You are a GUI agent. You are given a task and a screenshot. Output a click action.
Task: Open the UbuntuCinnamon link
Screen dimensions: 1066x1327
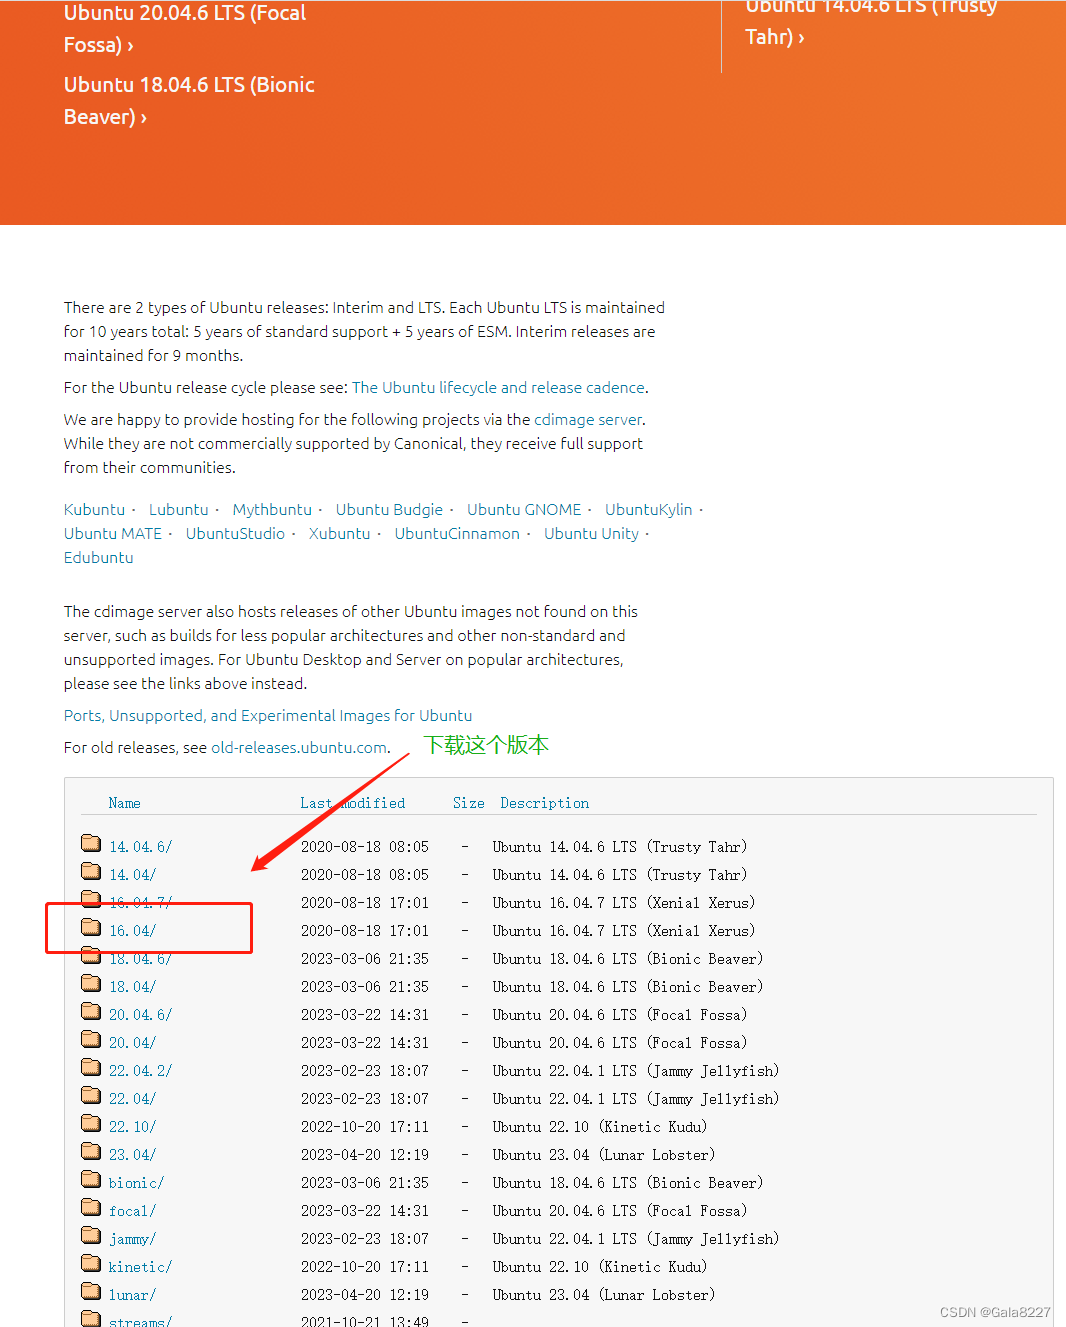[x=457, y=533]
